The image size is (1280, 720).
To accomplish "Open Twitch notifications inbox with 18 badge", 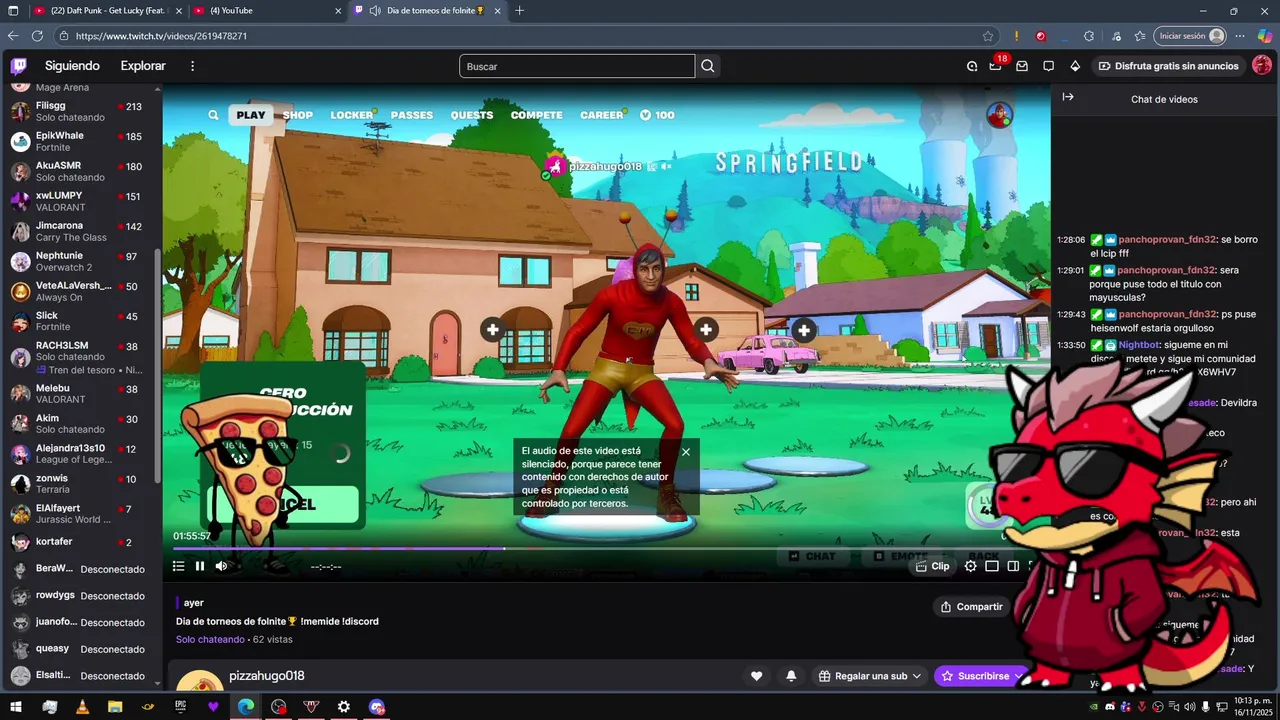I will pyautogui.click(x=996, y=66).
